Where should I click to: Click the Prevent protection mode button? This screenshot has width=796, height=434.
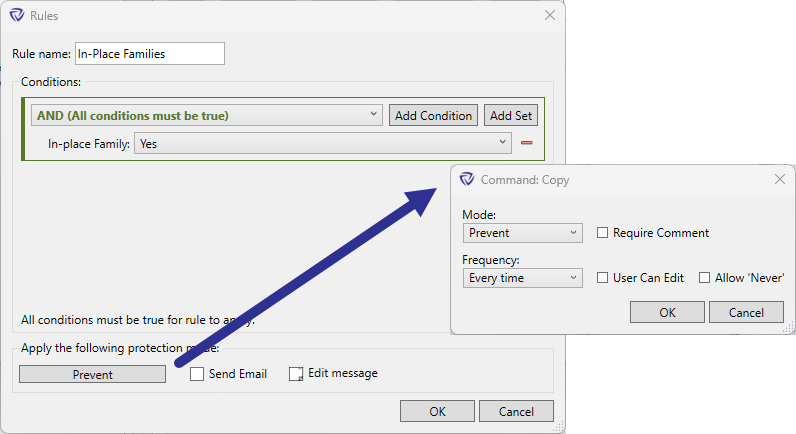[92, 374]
